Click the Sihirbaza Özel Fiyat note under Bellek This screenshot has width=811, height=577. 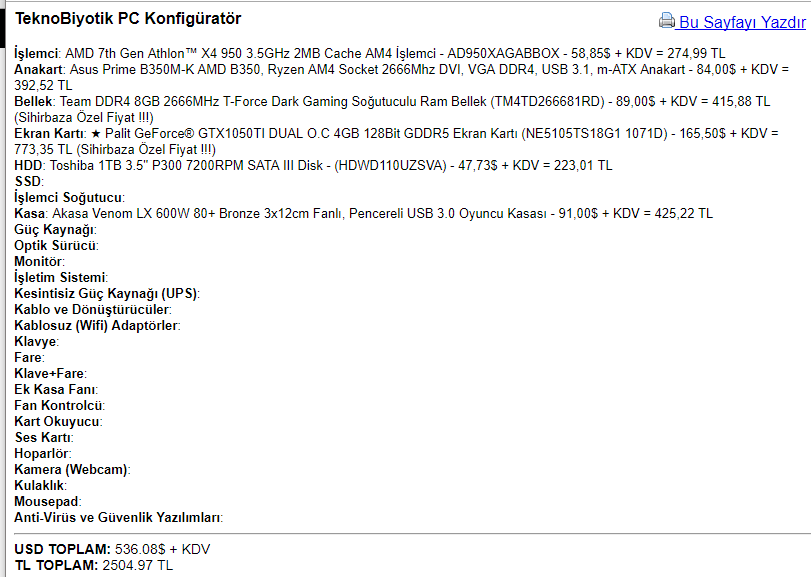coord(84,117)
